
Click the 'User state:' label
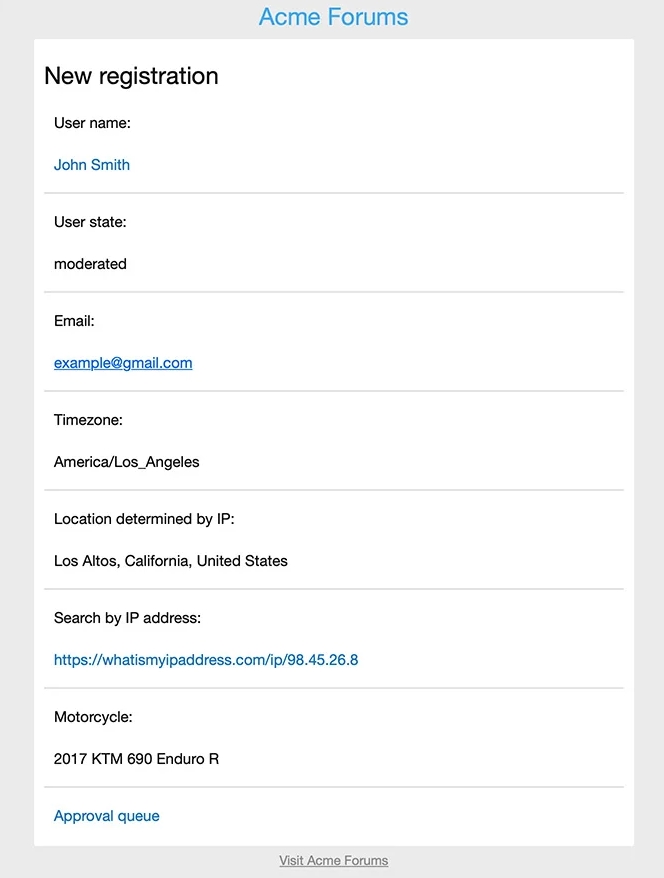pyautogui.click(x=90, y=222)
